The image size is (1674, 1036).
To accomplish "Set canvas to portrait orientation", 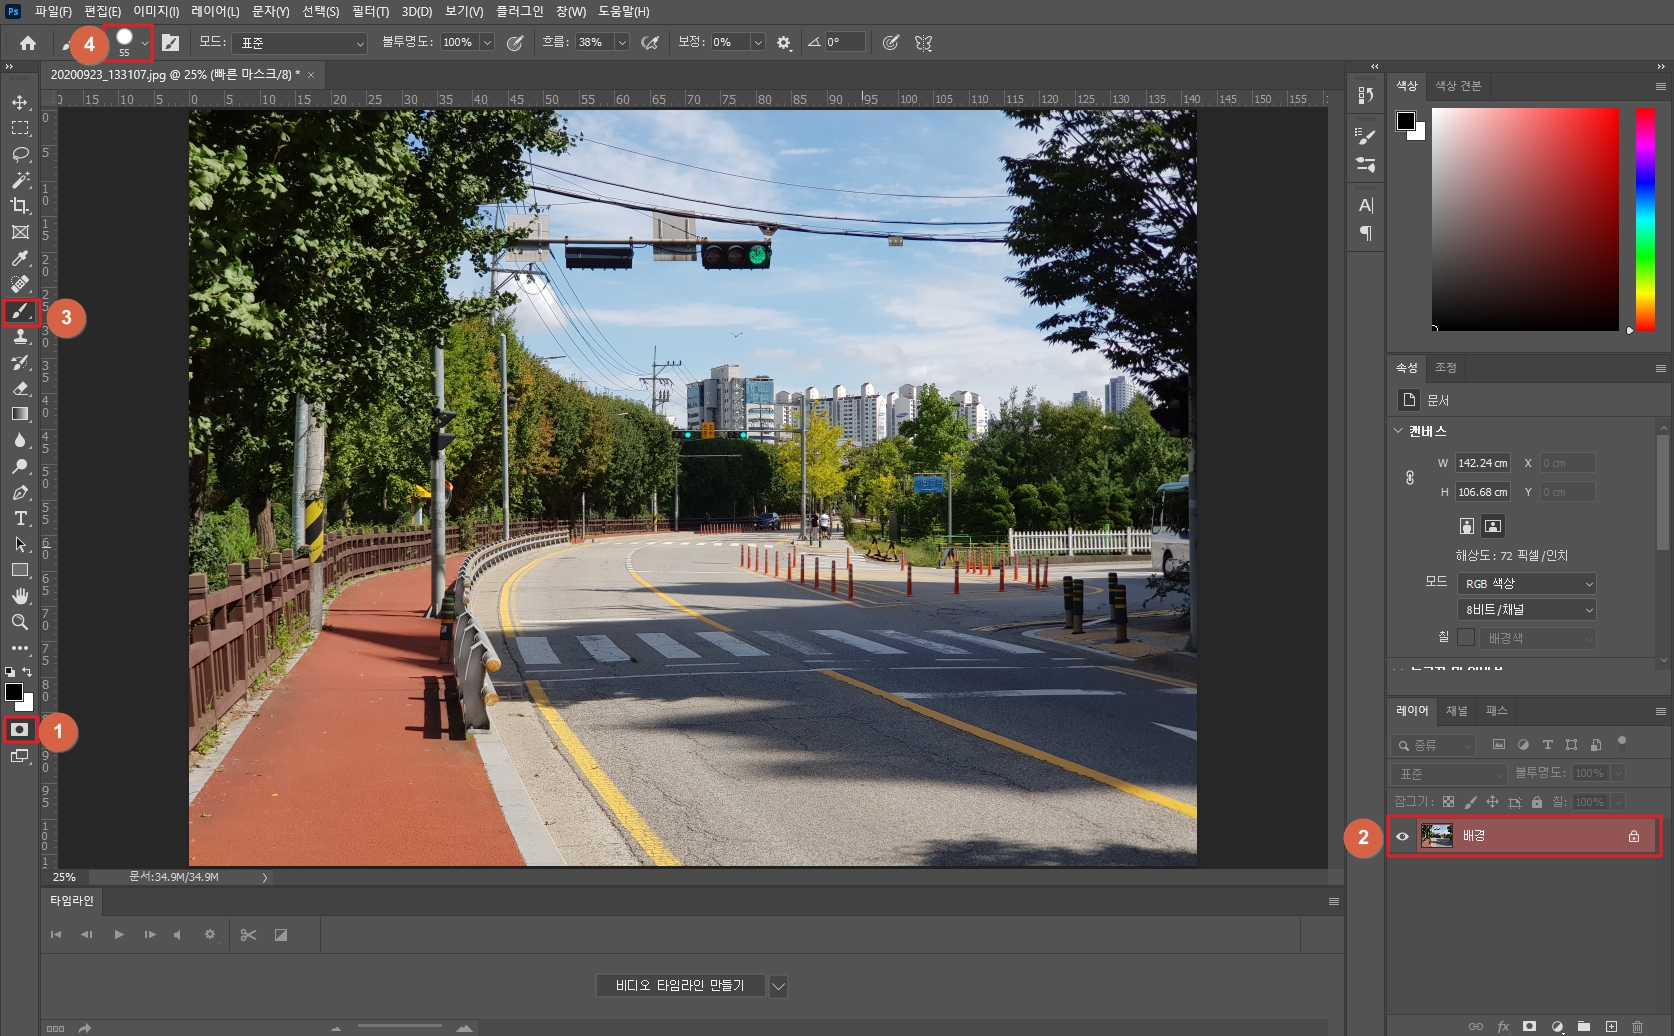I will pos(1467,526).
